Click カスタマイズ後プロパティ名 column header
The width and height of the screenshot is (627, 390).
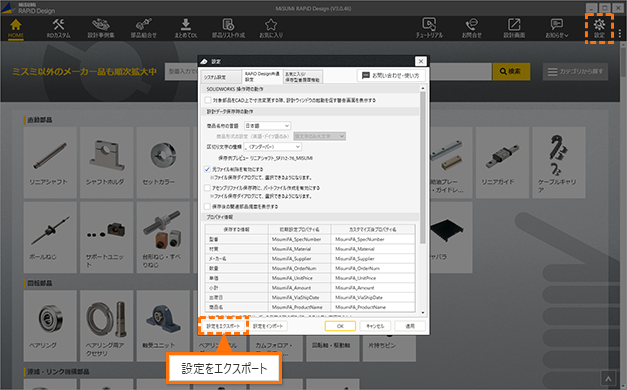point(373,229)
